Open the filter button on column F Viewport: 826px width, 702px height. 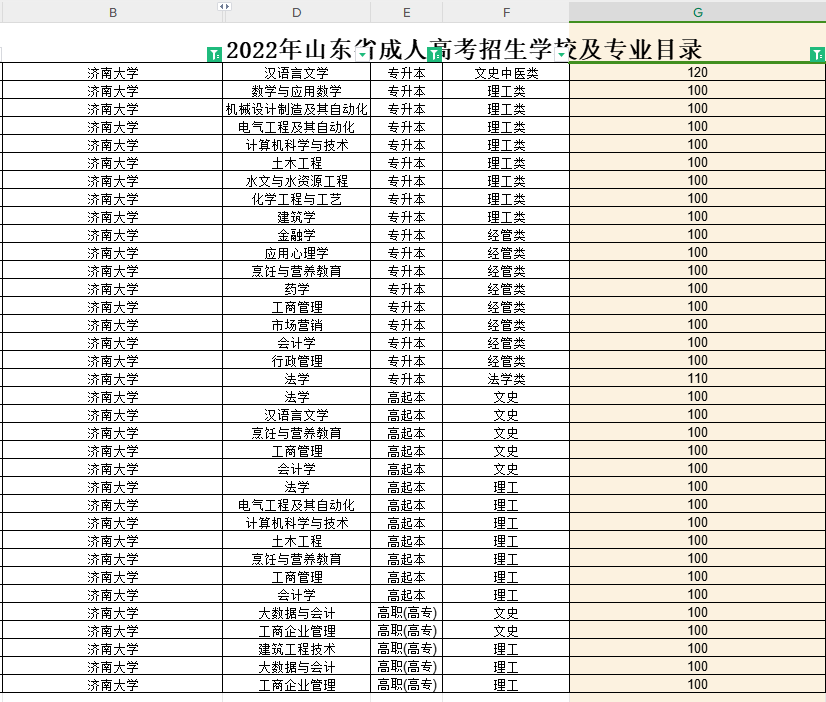tap(562, 54)
